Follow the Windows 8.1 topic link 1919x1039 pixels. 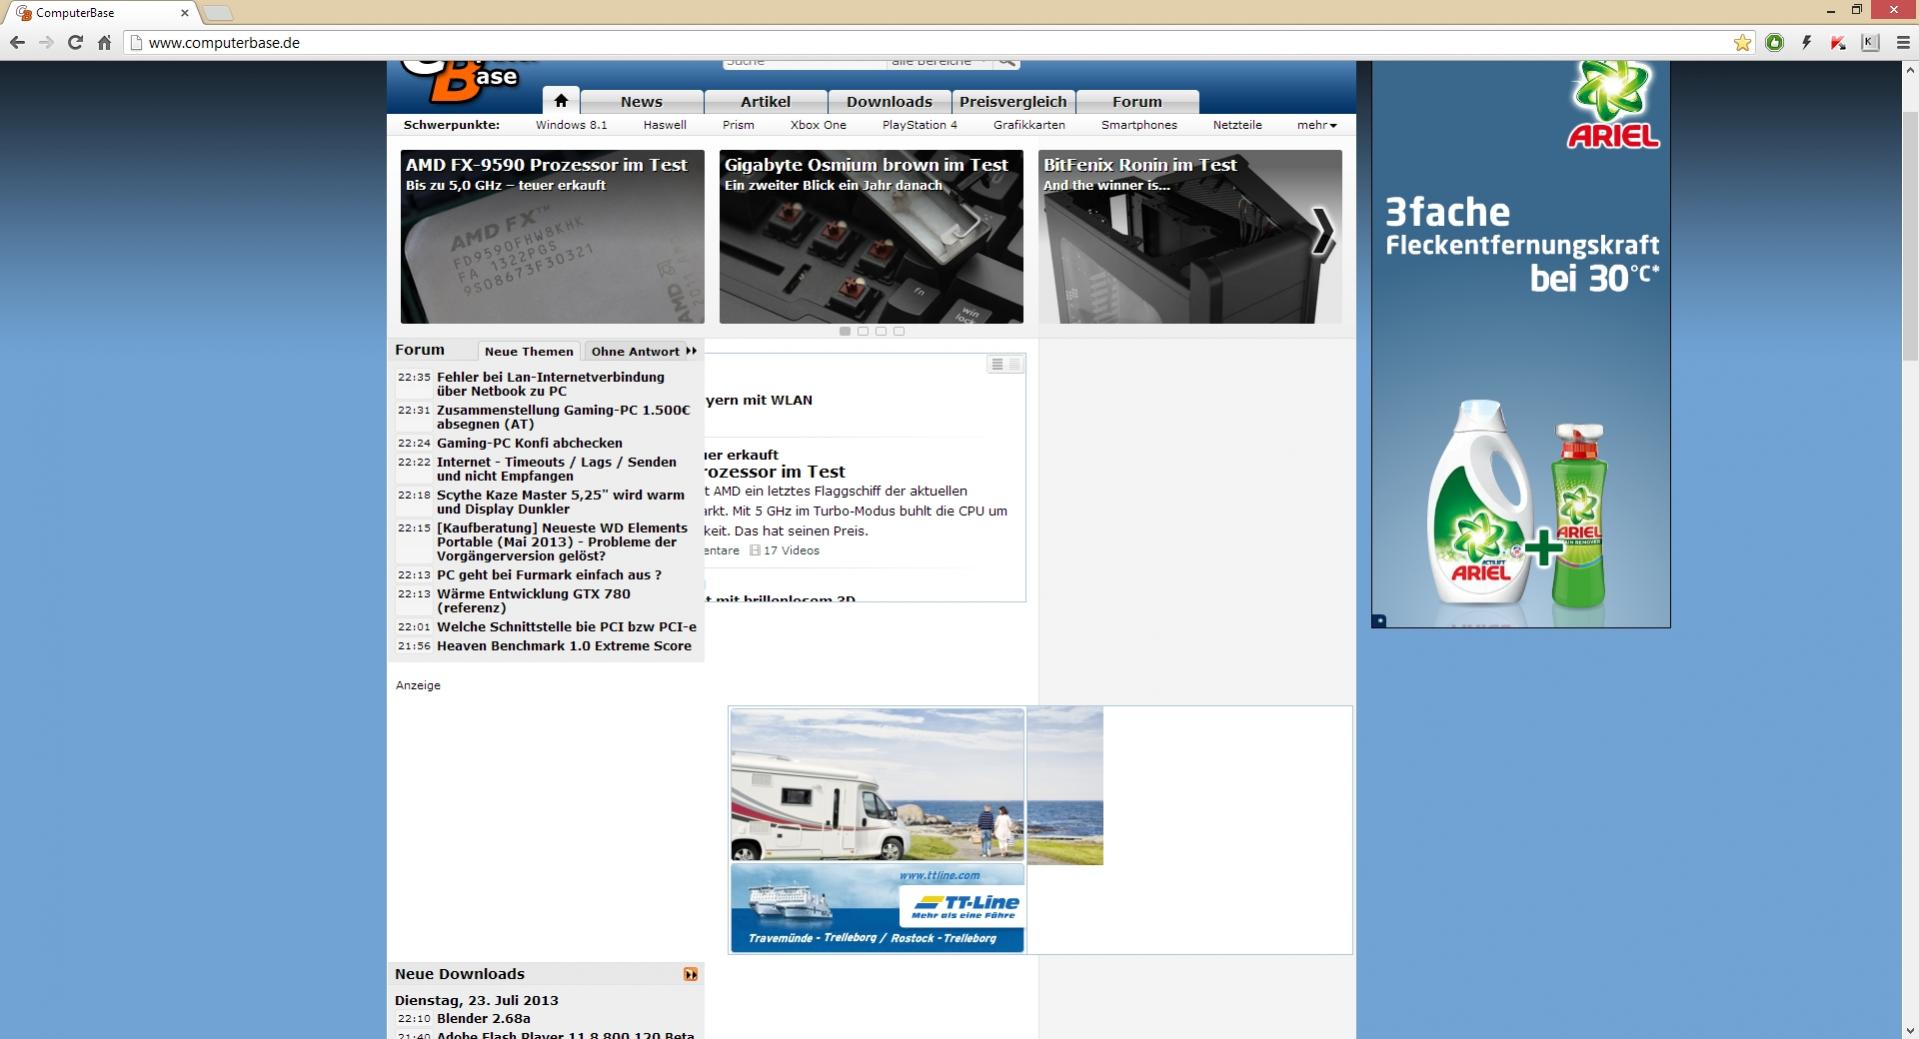(x=571, y=125)
